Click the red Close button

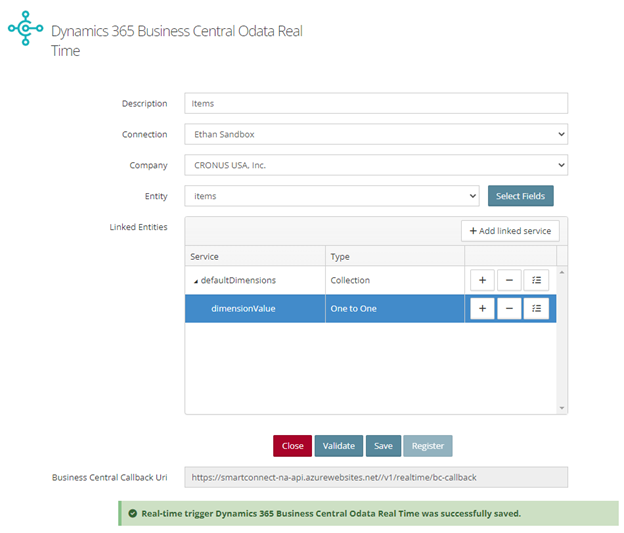coord(292,446)
